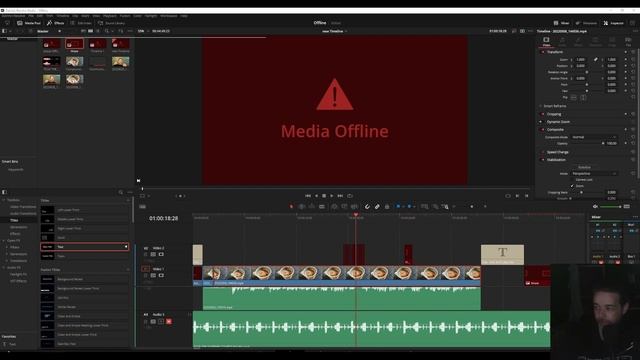Image resolution: width=640 pixels, height=360 pixels.
Task: Toggle timeline Snapping magnet
Action: (367, 207)
